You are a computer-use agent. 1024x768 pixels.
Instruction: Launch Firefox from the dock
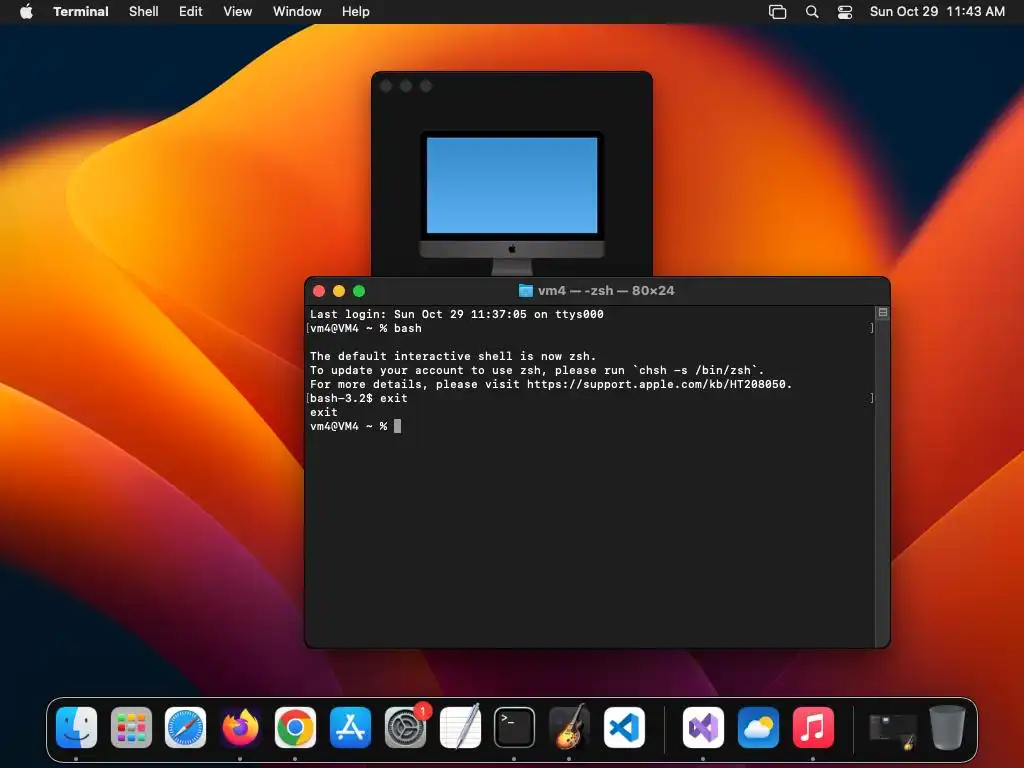[x=240, y=727]
